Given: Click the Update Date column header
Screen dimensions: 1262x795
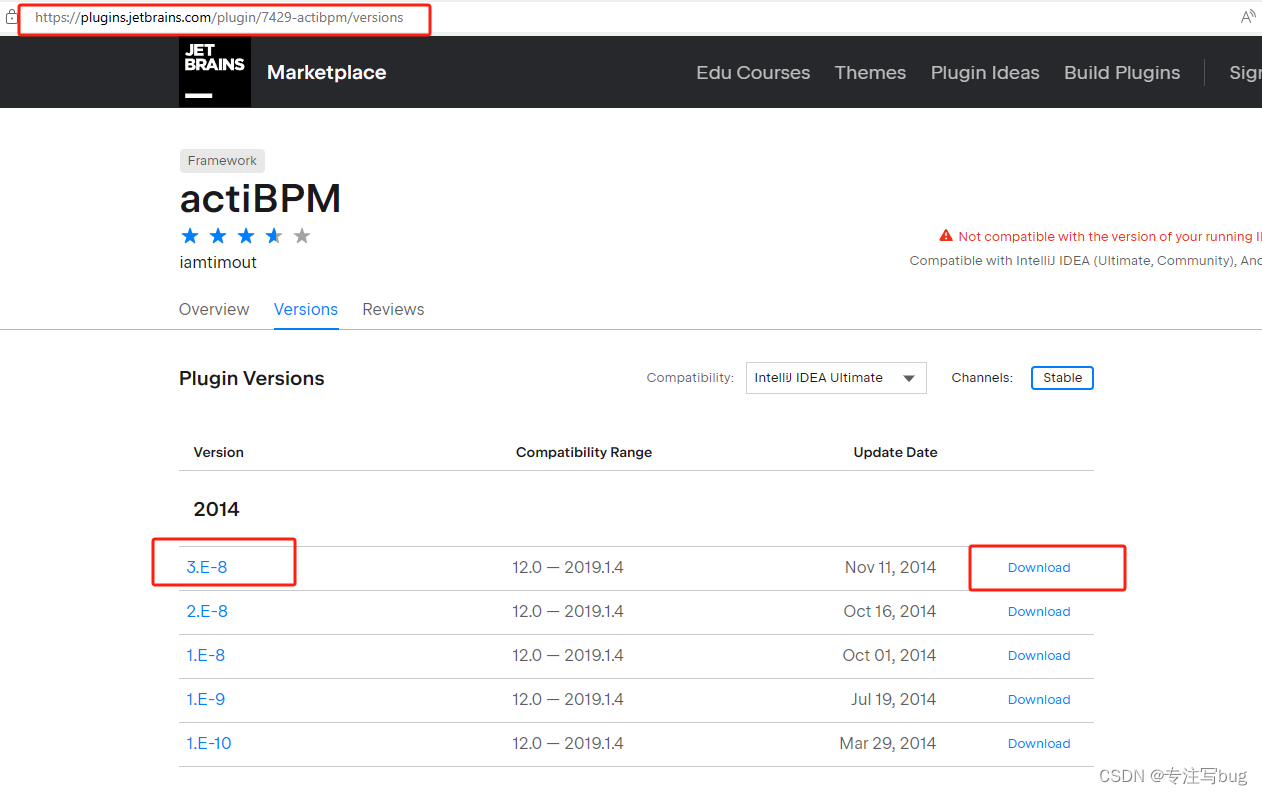Looking at the screenshot, I should 895,452.
